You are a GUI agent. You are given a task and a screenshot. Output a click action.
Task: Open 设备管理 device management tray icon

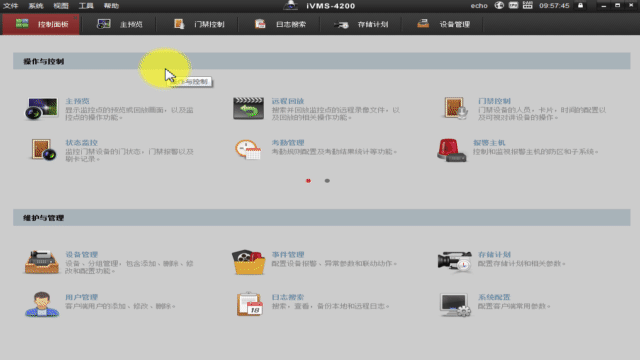(42, 262)
